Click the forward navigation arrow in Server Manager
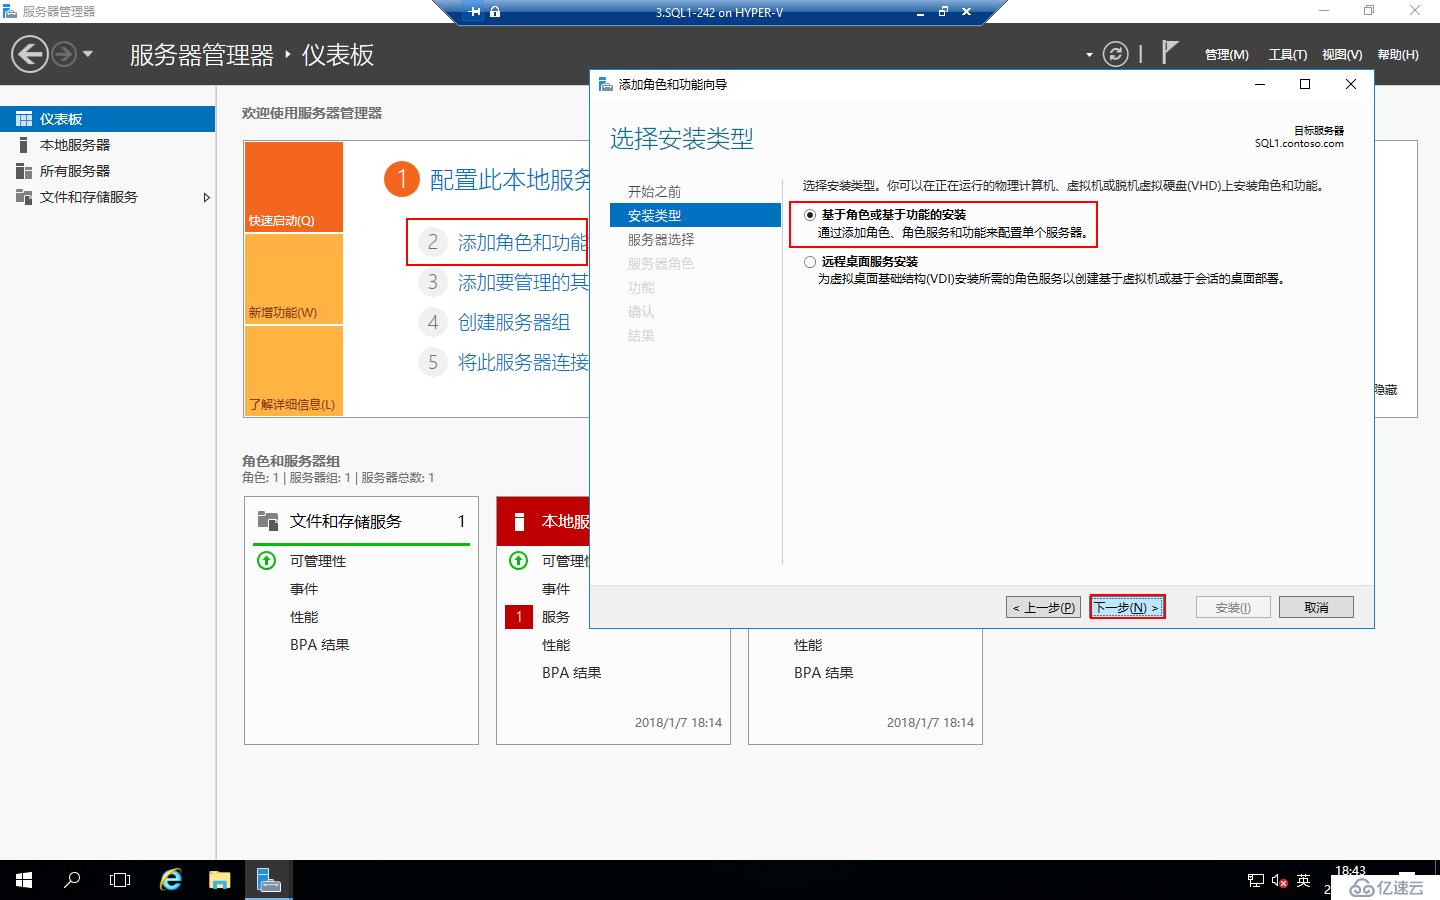Screen dimensions: 1440x900 tap(63, 54)
